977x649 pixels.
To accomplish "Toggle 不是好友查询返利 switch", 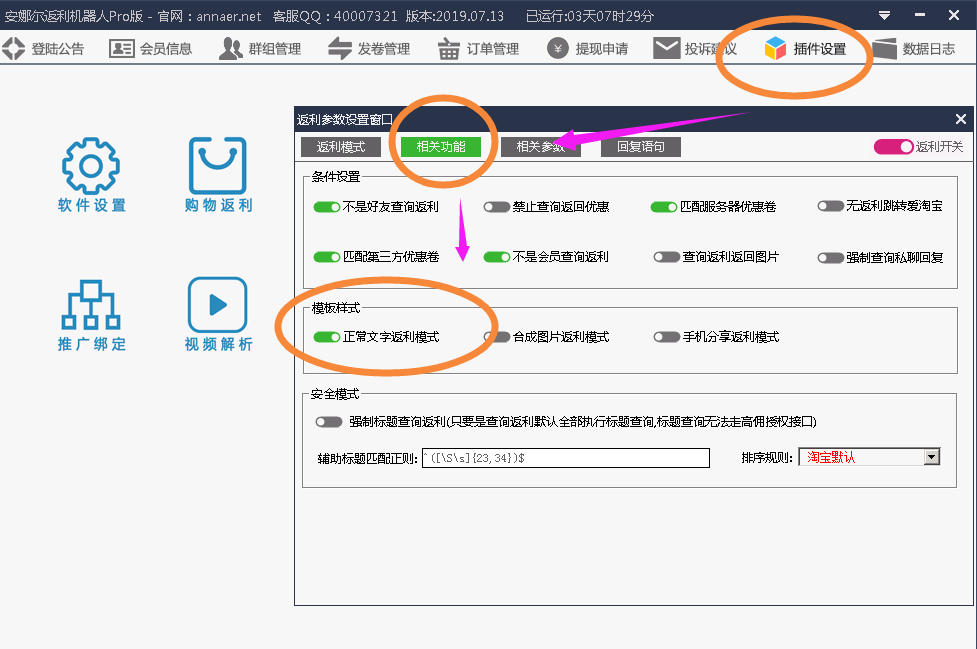I will [x=326, y=207].
